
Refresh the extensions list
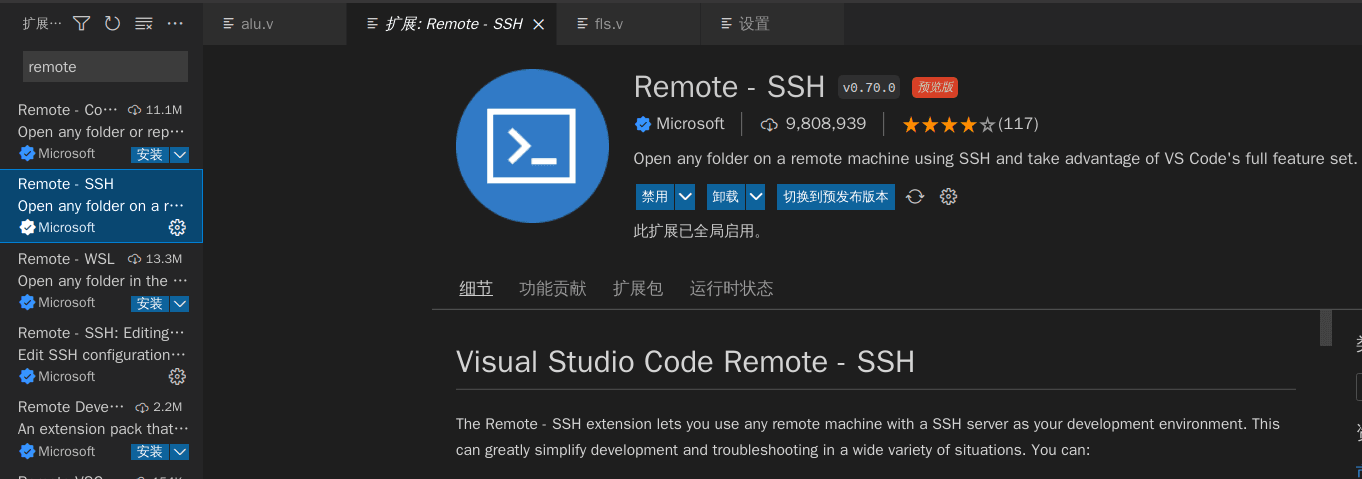tap(112, 23)
